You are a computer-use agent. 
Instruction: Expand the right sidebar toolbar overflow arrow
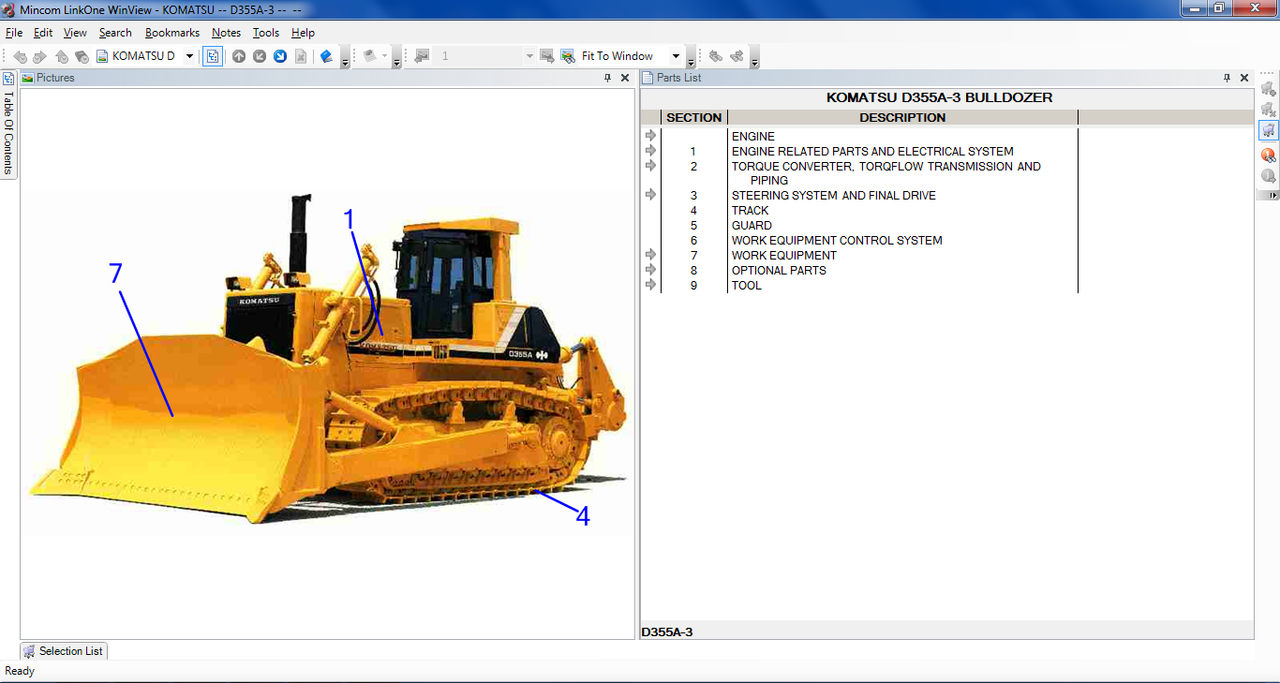click(x=1273, y=195)
